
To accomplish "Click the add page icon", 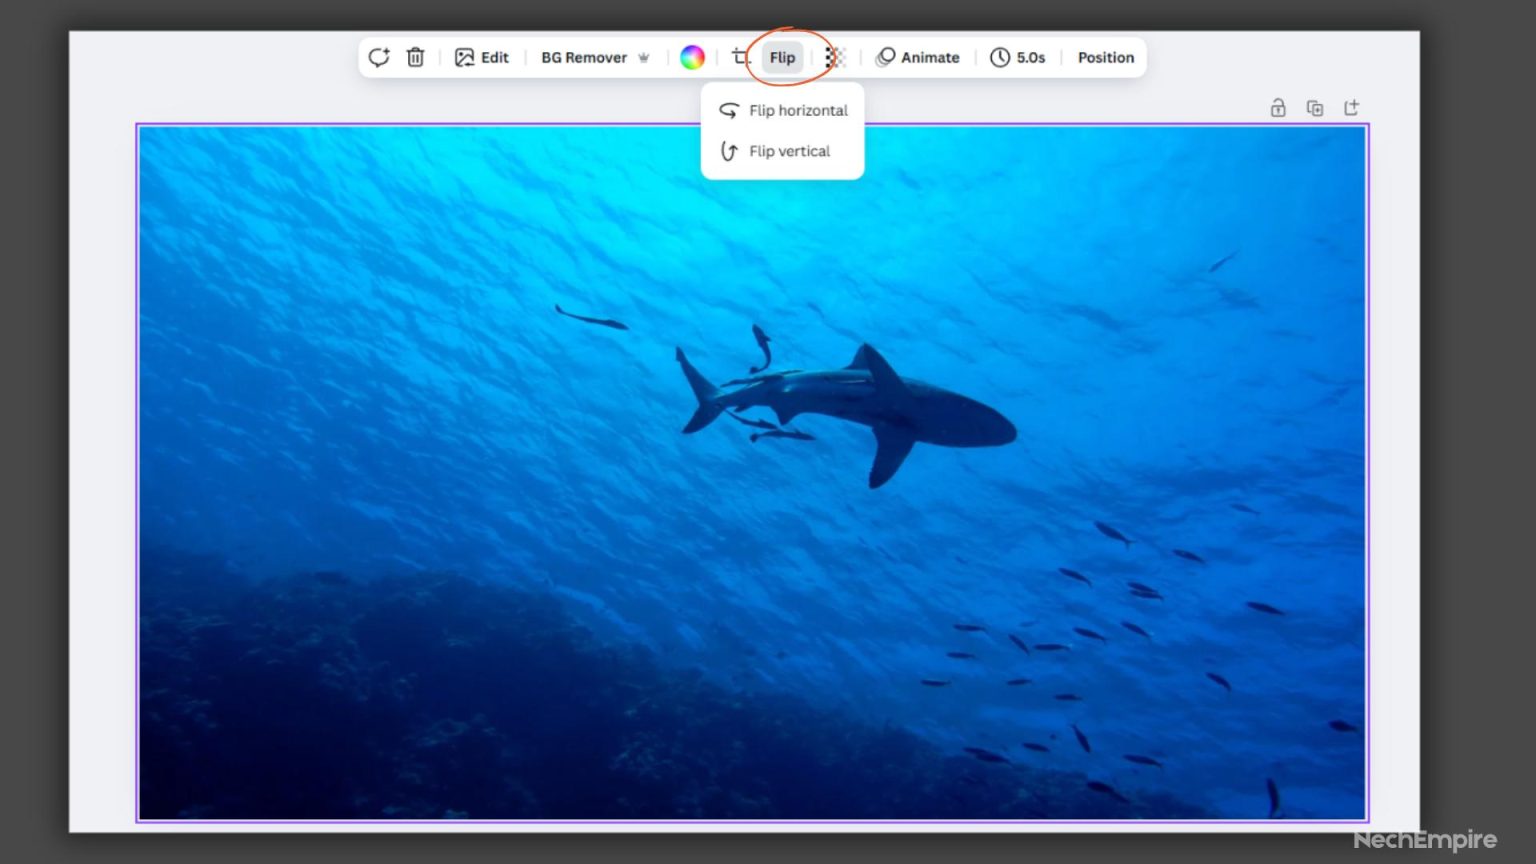I will coord(1351,108).
